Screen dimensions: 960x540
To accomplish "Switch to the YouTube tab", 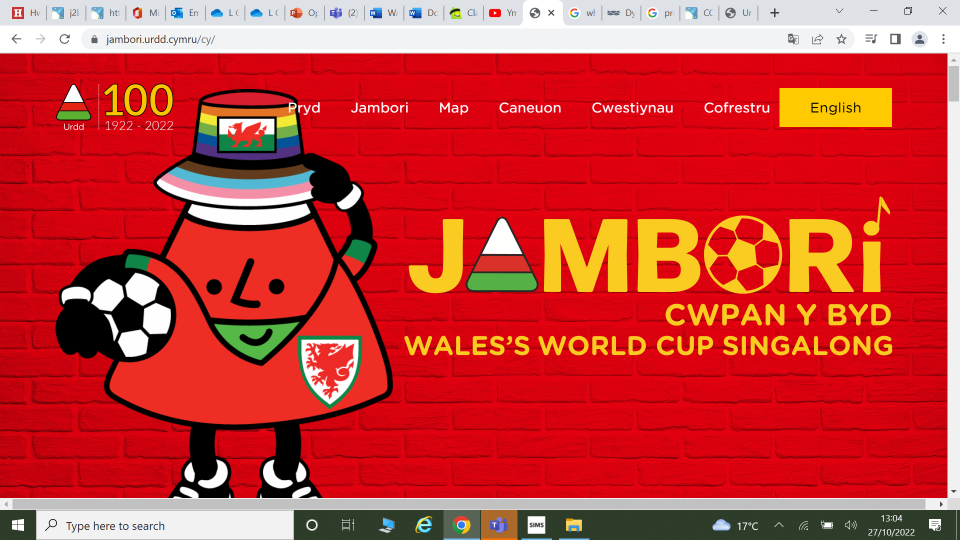I will coord(503,13).
